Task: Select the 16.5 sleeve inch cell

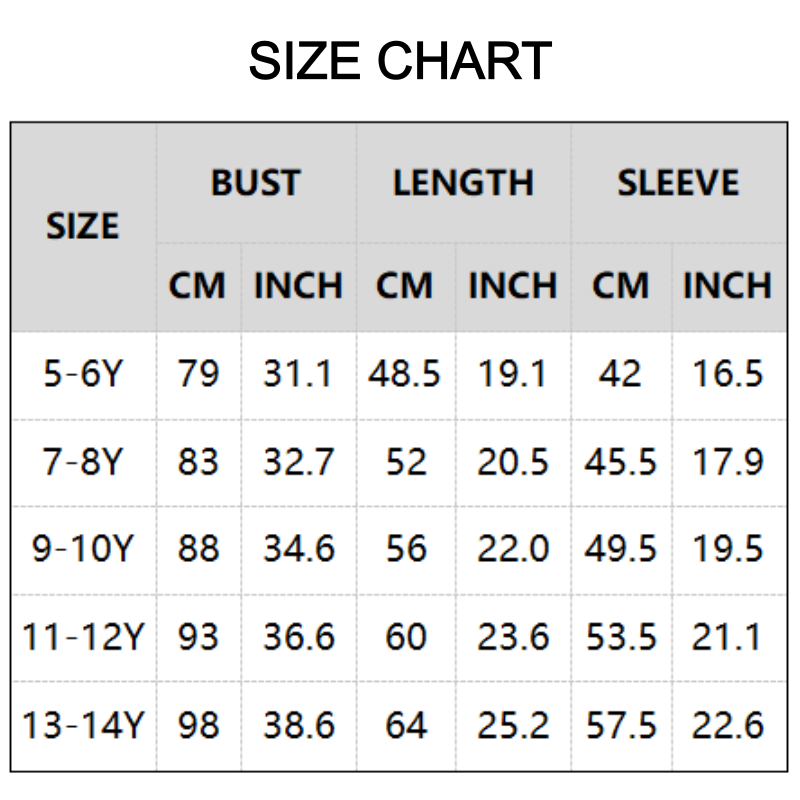Action: click(x=727, y=374)
